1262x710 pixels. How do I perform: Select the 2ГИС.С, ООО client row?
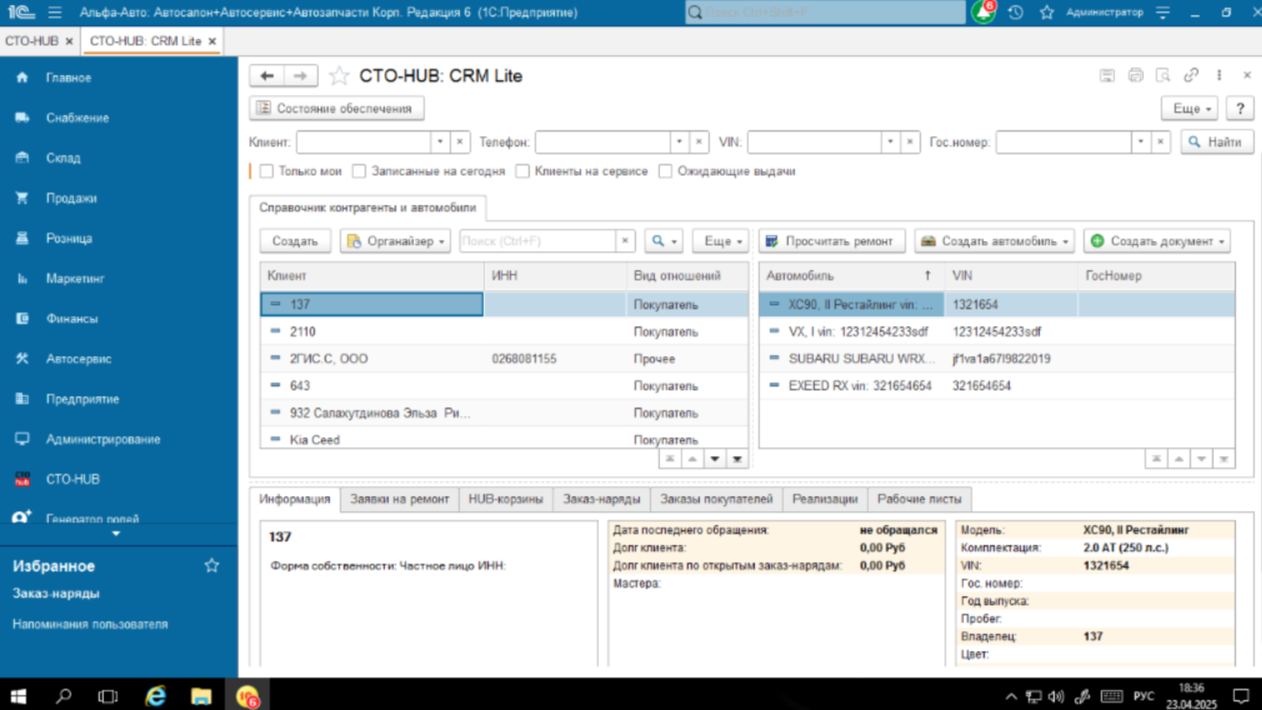[x=370, y=359]
